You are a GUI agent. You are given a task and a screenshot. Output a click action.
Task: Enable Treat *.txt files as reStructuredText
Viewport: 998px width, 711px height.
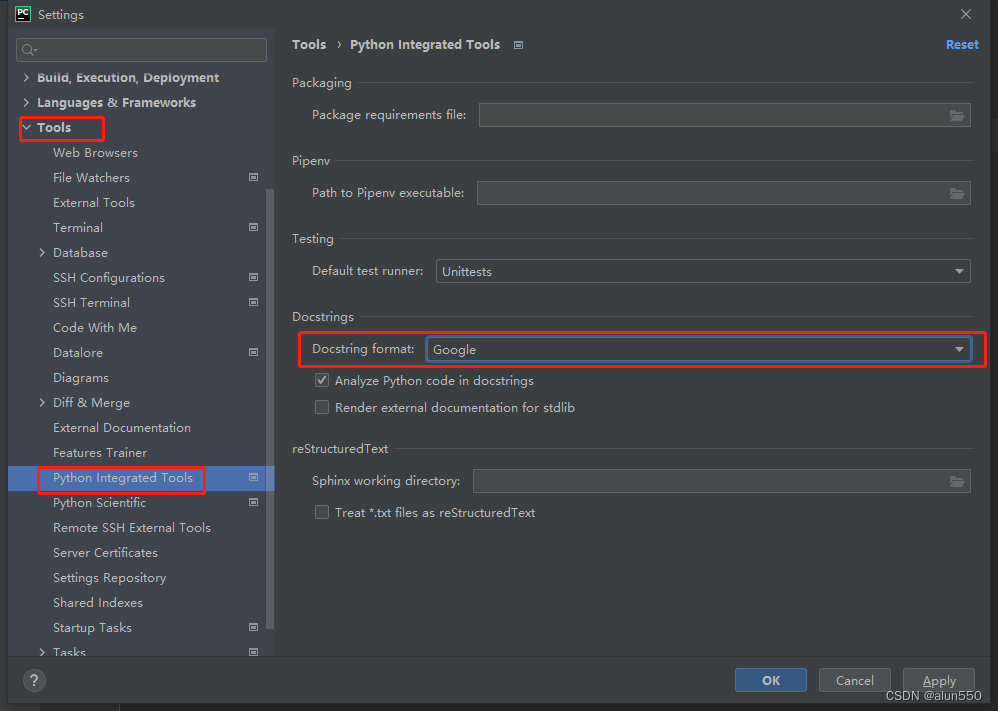(x=322, y=513)
